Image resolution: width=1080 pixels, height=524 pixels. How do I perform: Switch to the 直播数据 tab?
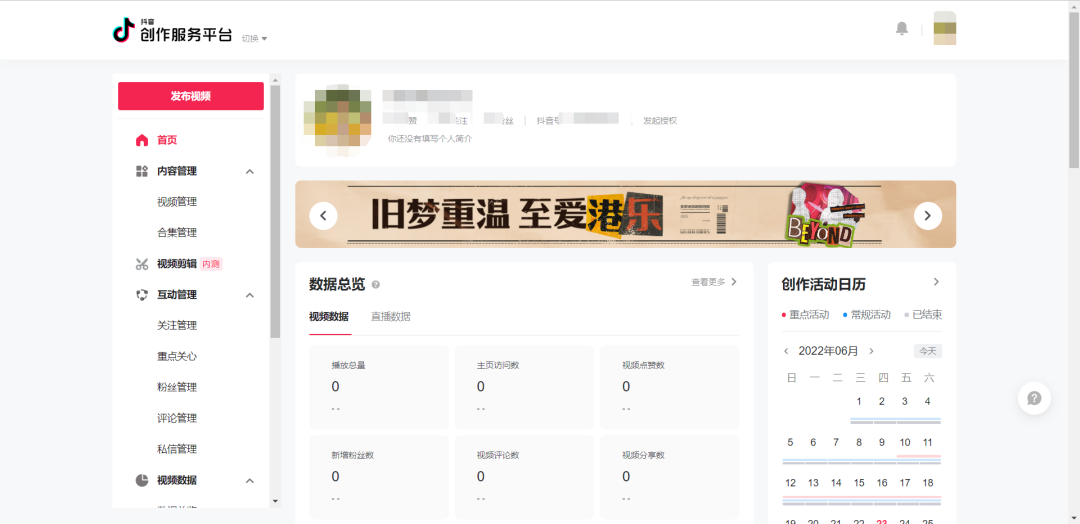[390, 317]
